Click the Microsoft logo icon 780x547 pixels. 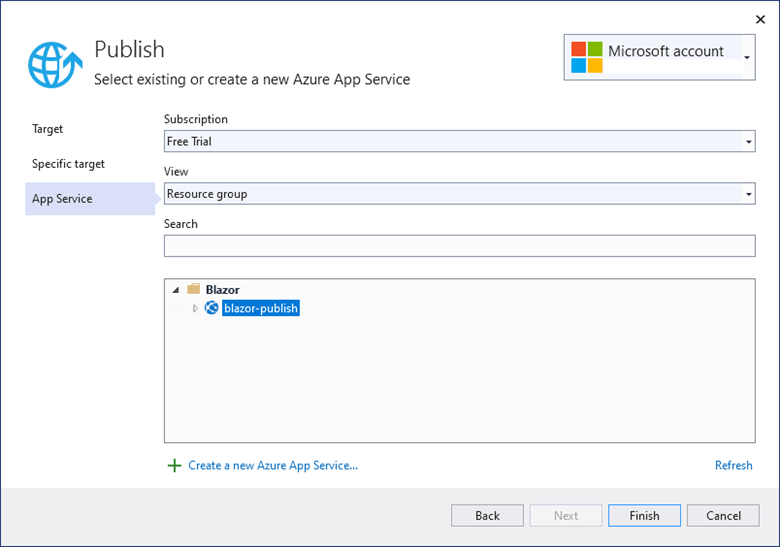click(x=586, y=57)
